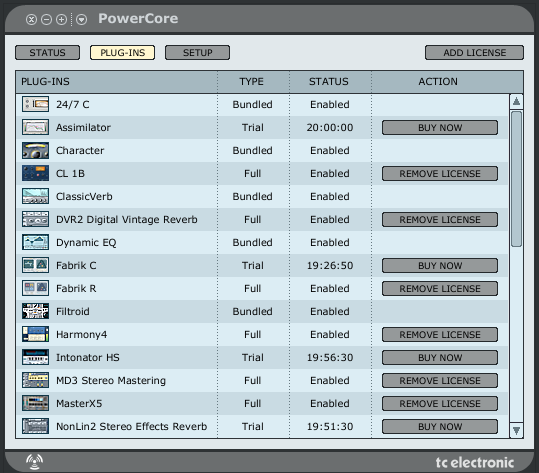Select the Dynamic EQ plug-in icon
The image size is (539, 473).
click(x=35, y=242)
